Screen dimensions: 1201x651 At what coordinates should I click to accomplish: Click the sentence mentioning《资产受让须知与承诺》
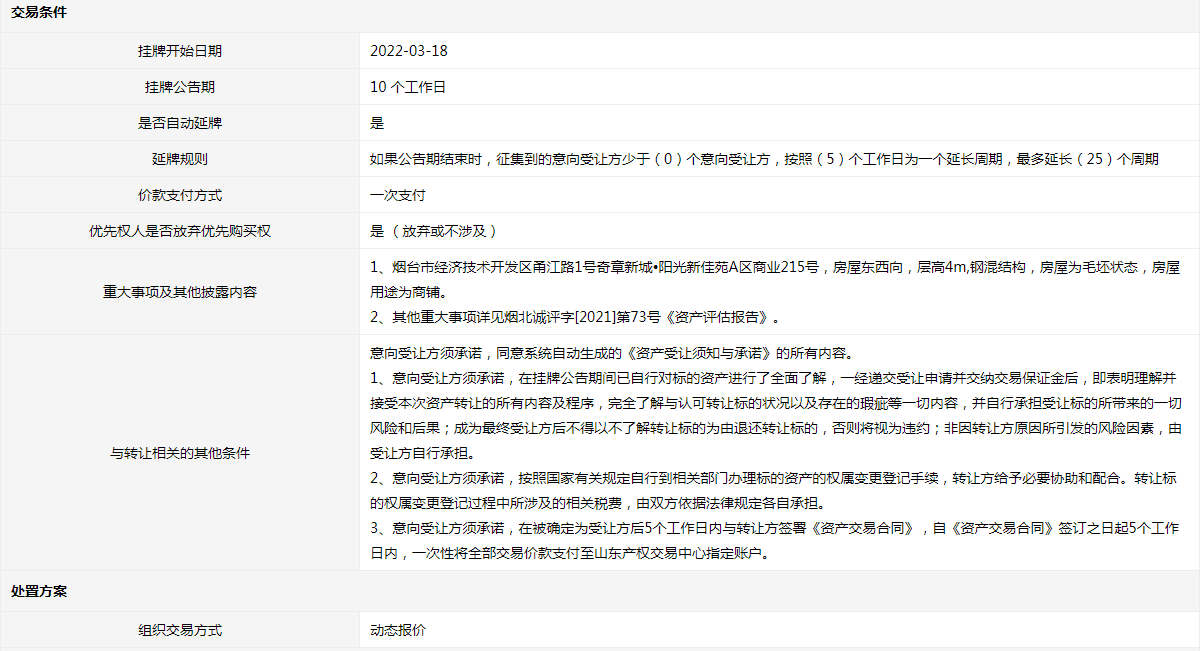click(610, 353)
